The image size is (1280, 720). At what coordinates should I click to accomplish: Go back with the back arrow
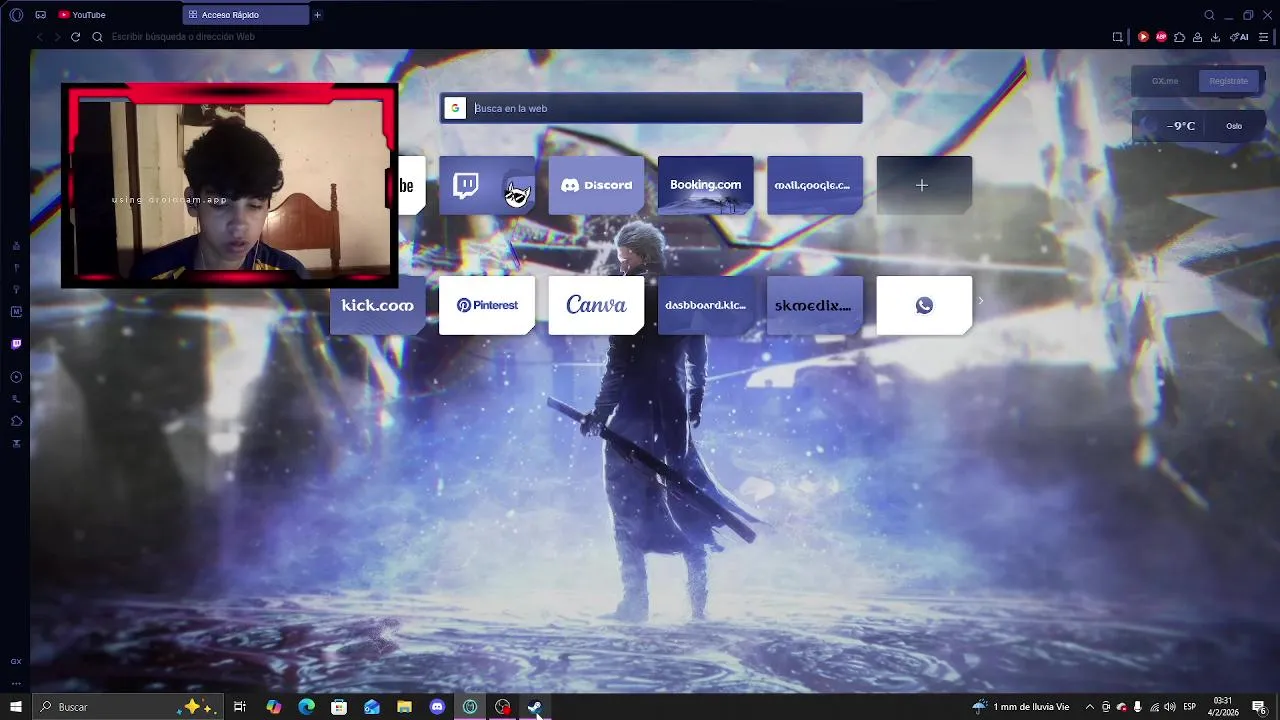(39, 37)
